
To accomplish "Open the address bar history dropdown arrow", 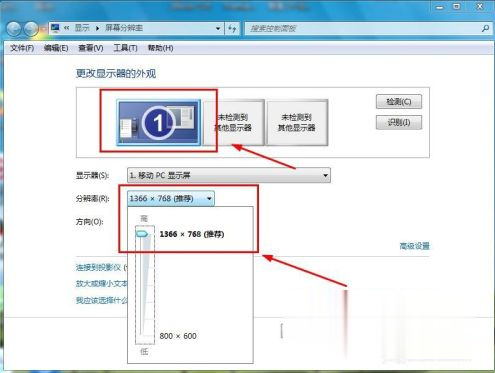I will click(218, 29).
